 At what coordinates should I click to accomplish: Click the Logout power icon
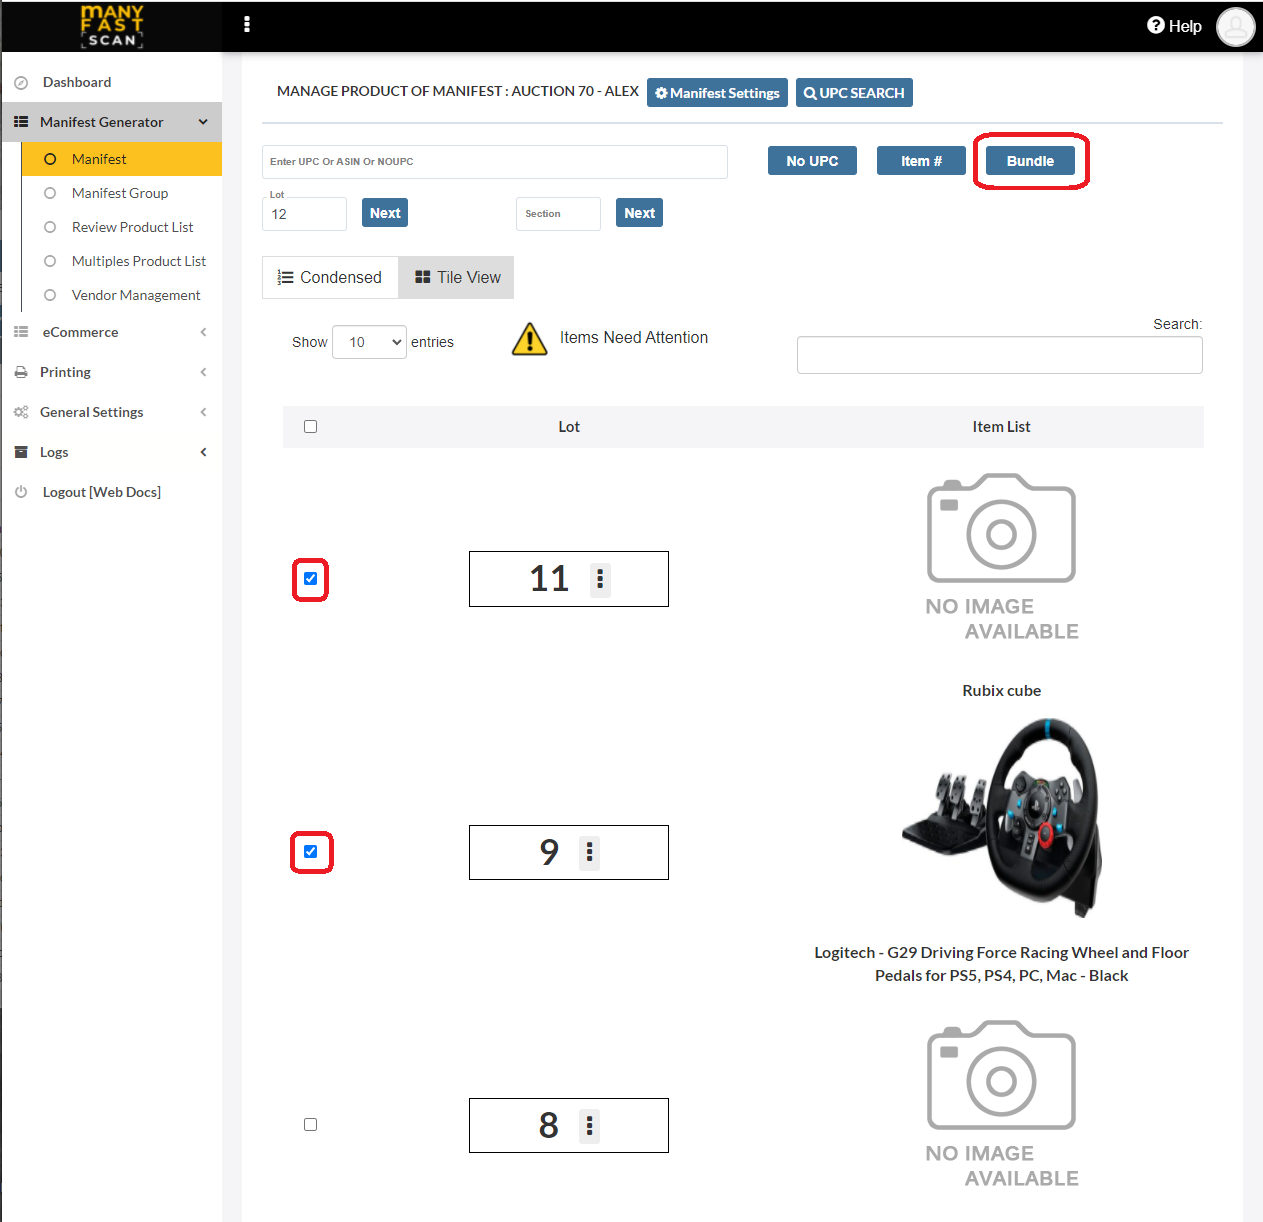pos(21,492)
